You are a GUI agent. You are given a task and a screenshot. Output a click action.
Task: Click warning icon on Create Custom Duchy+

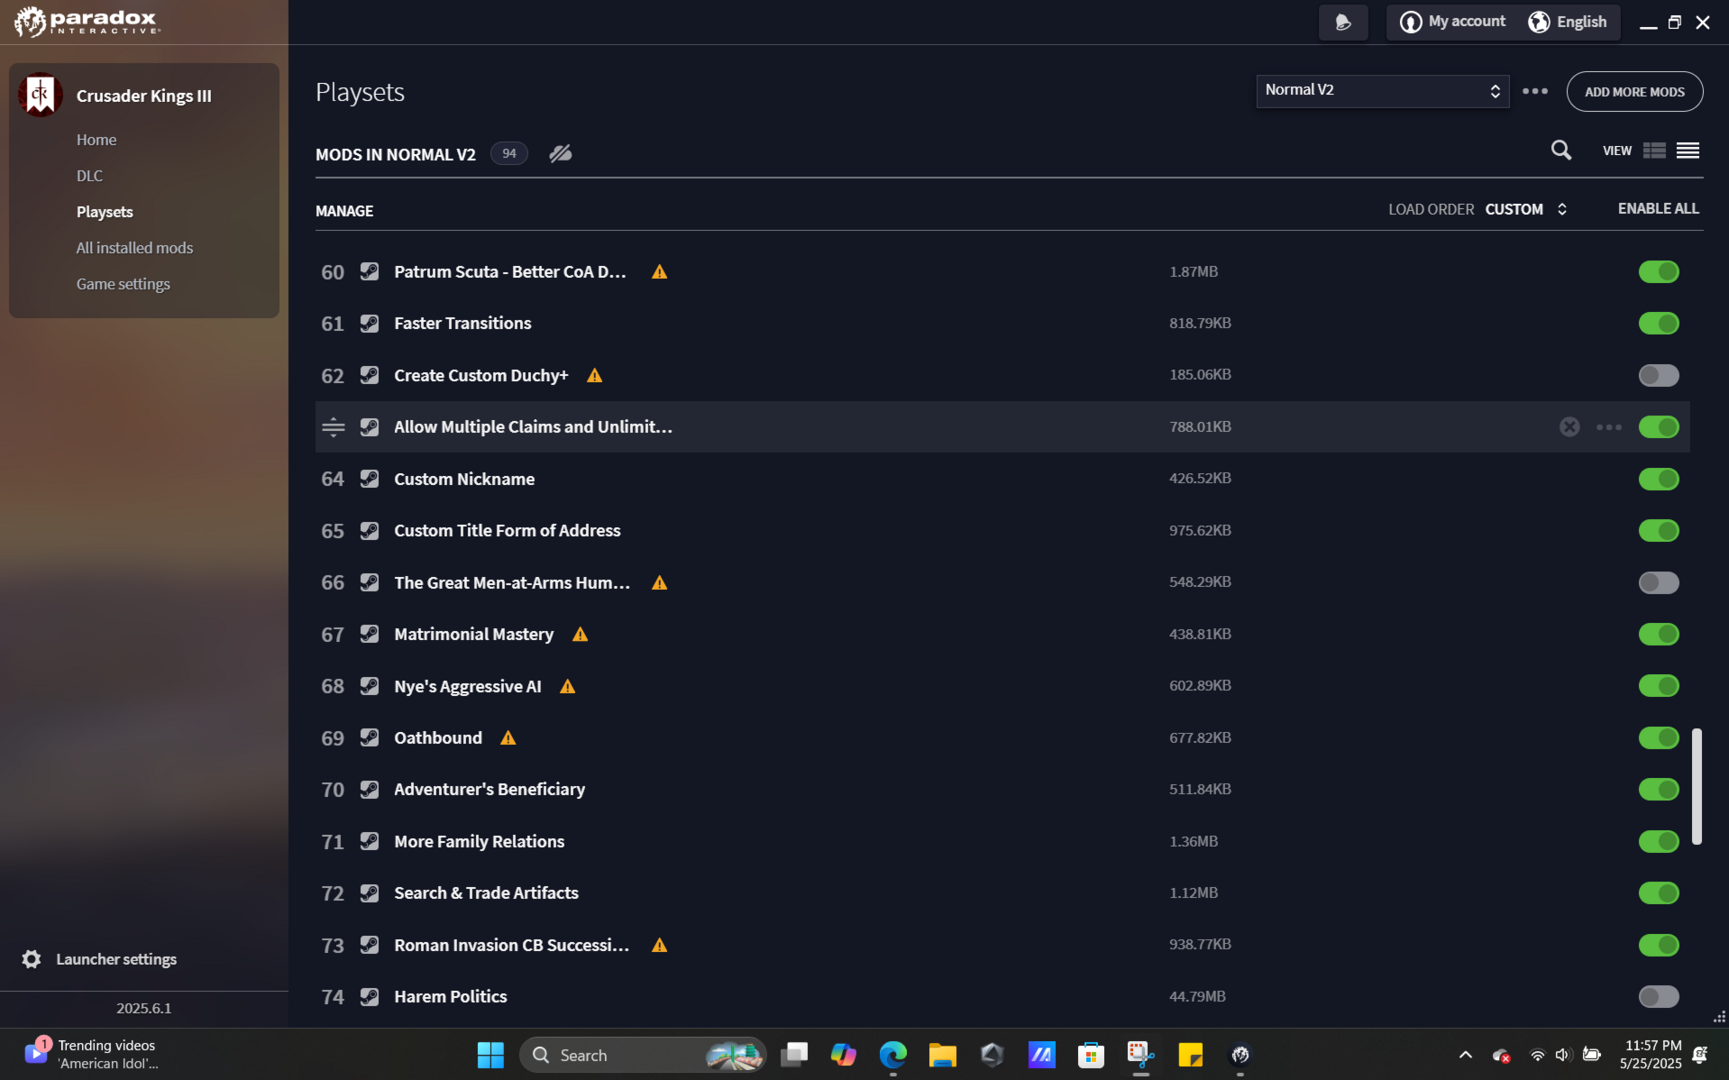[595, 376]
